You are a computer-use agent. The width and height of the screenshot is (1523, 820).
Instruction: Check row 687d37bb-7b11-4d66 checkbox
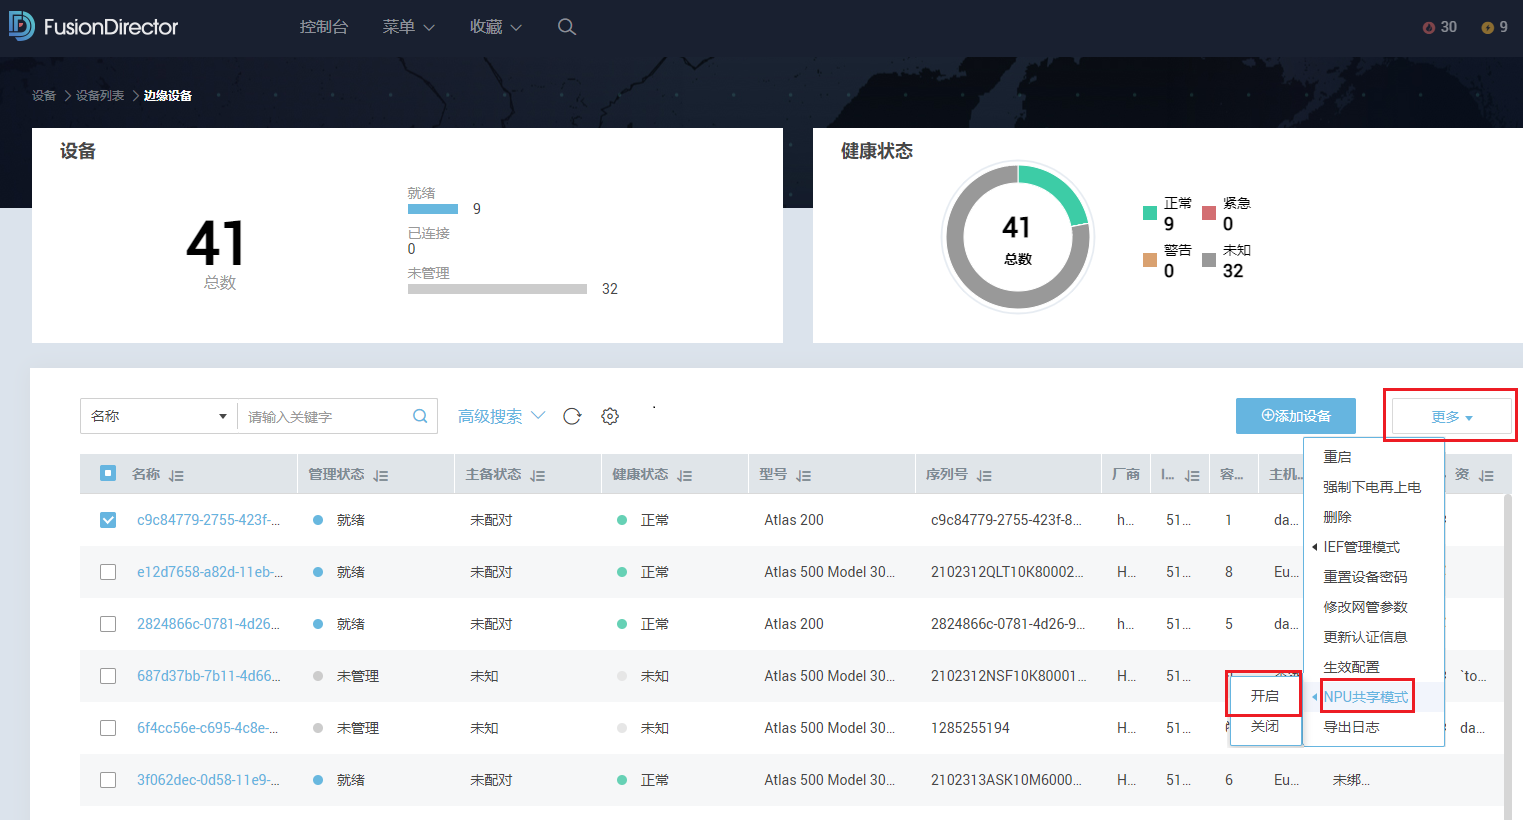[108, 676]
